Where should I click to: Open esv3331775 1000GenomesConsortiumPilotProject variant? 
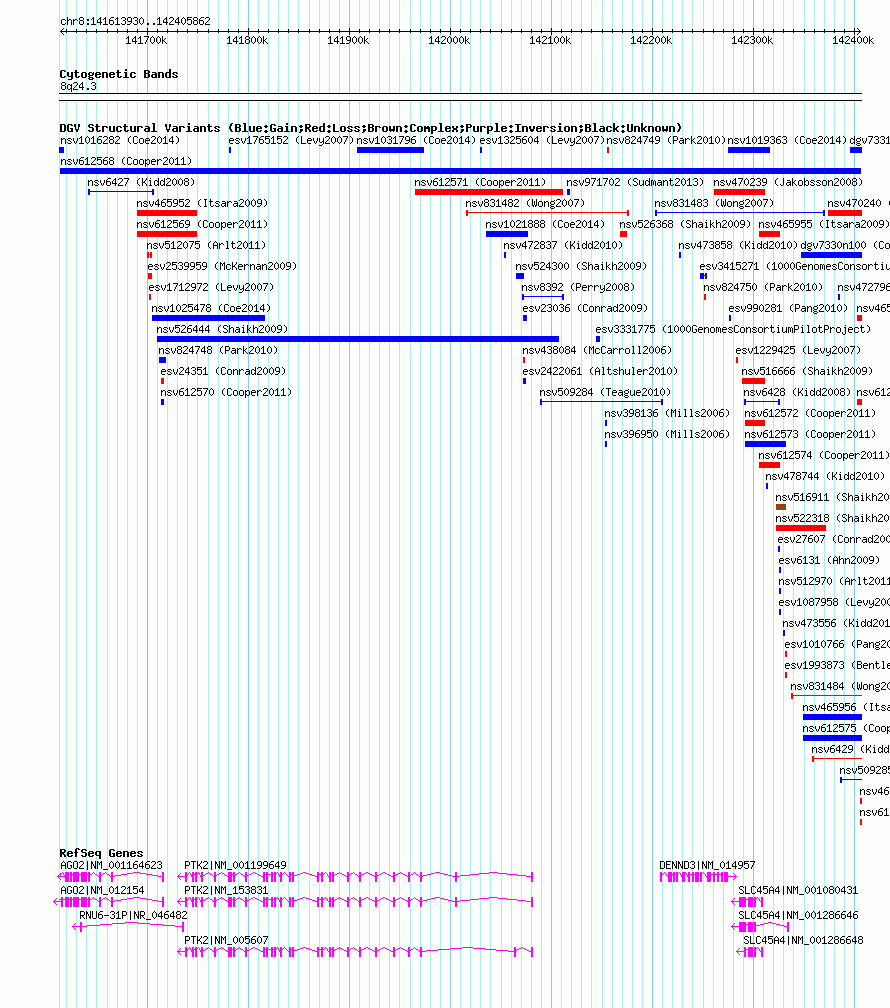[x=733, y=329]
